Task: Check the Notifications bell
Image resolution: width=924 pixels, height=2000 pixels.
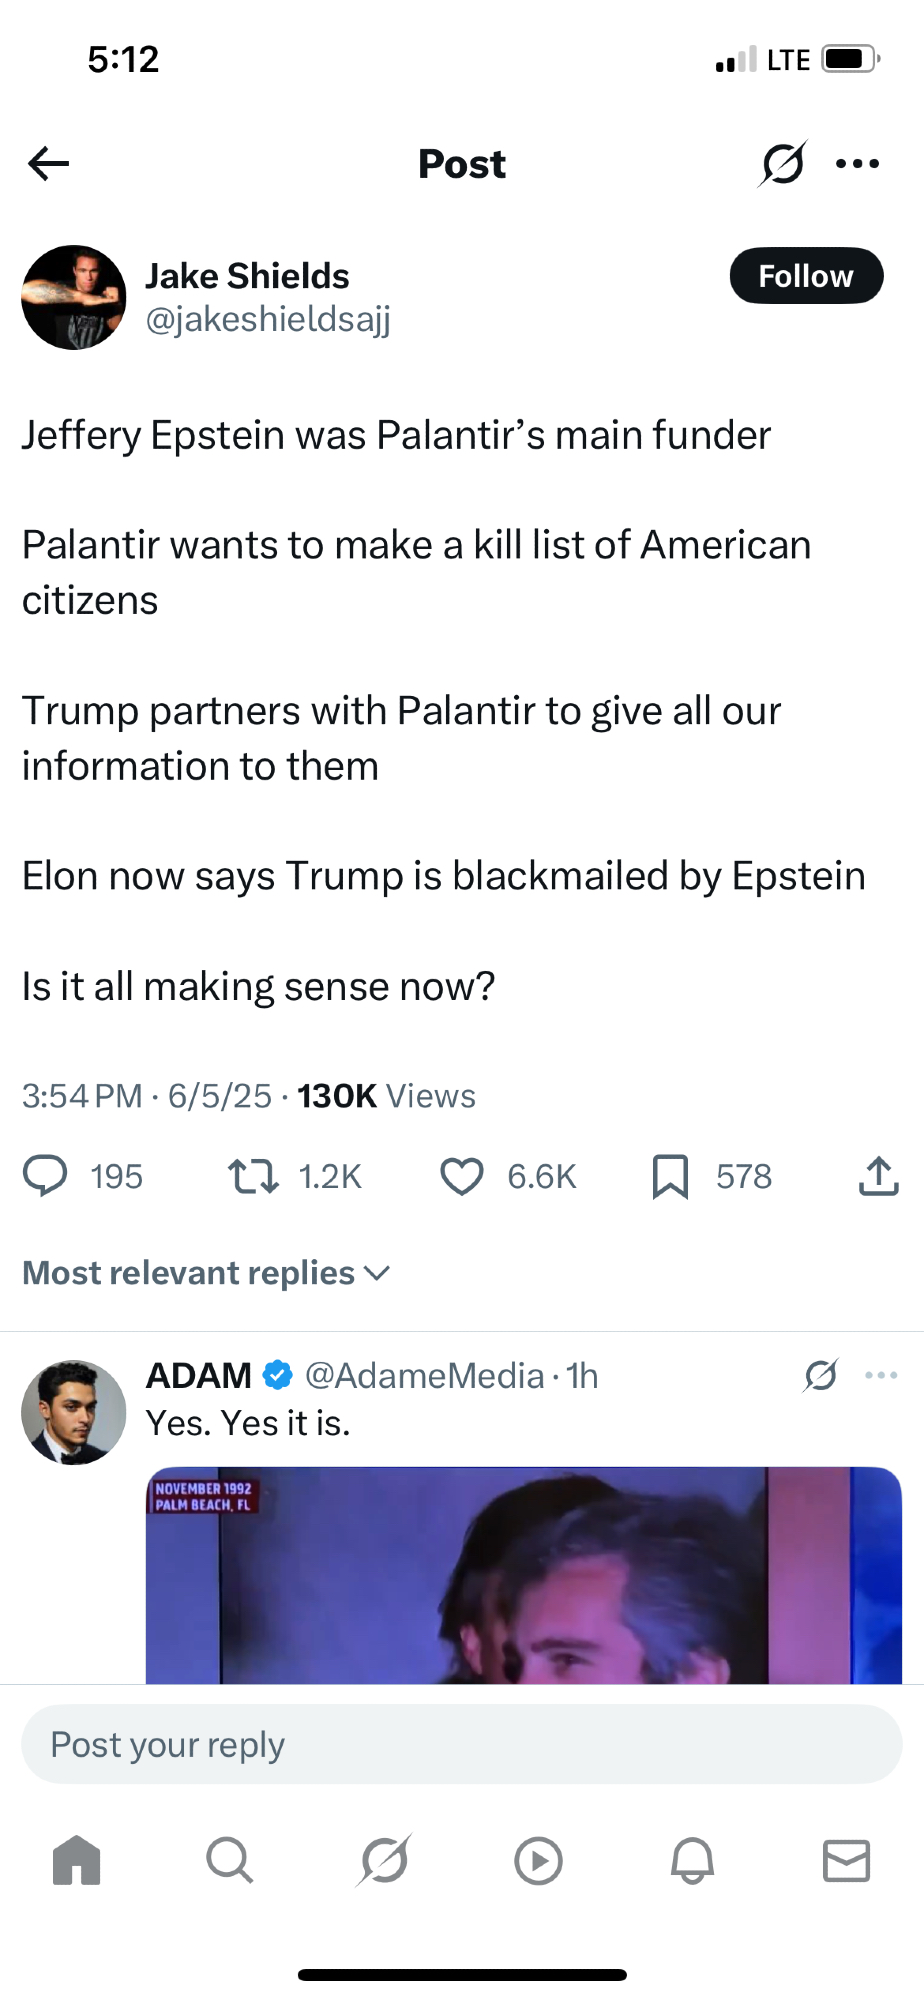Action: pyautogui.click(x=692, y=1861)
